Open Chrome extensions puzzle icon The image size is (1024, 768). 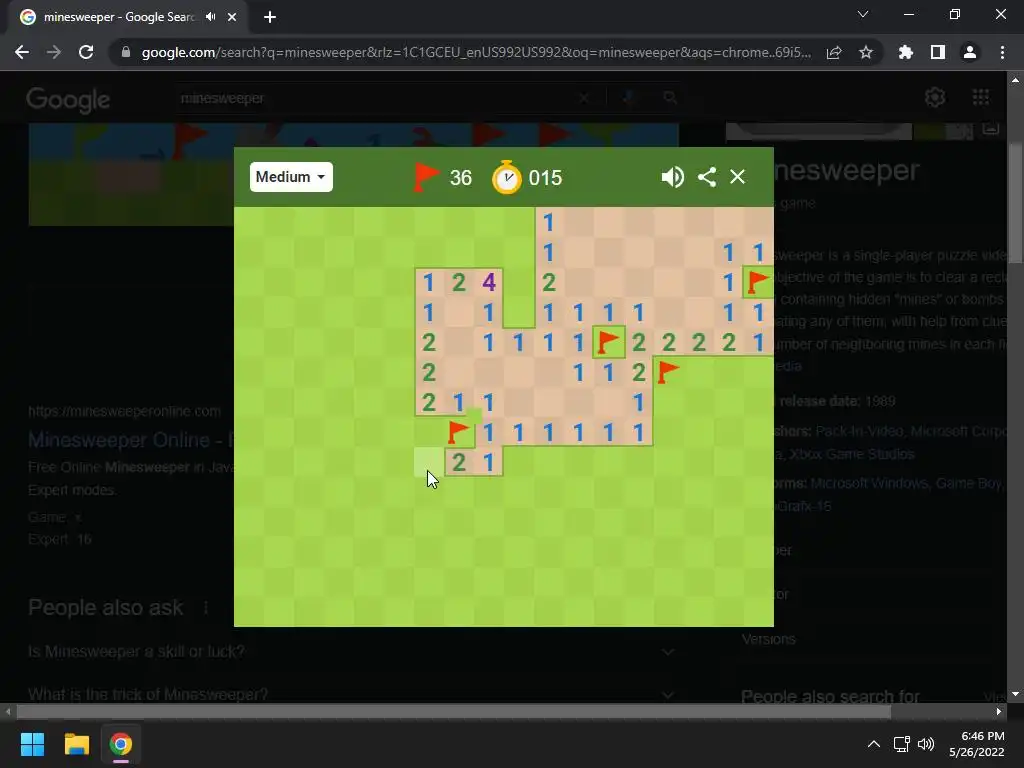(906, 52)
